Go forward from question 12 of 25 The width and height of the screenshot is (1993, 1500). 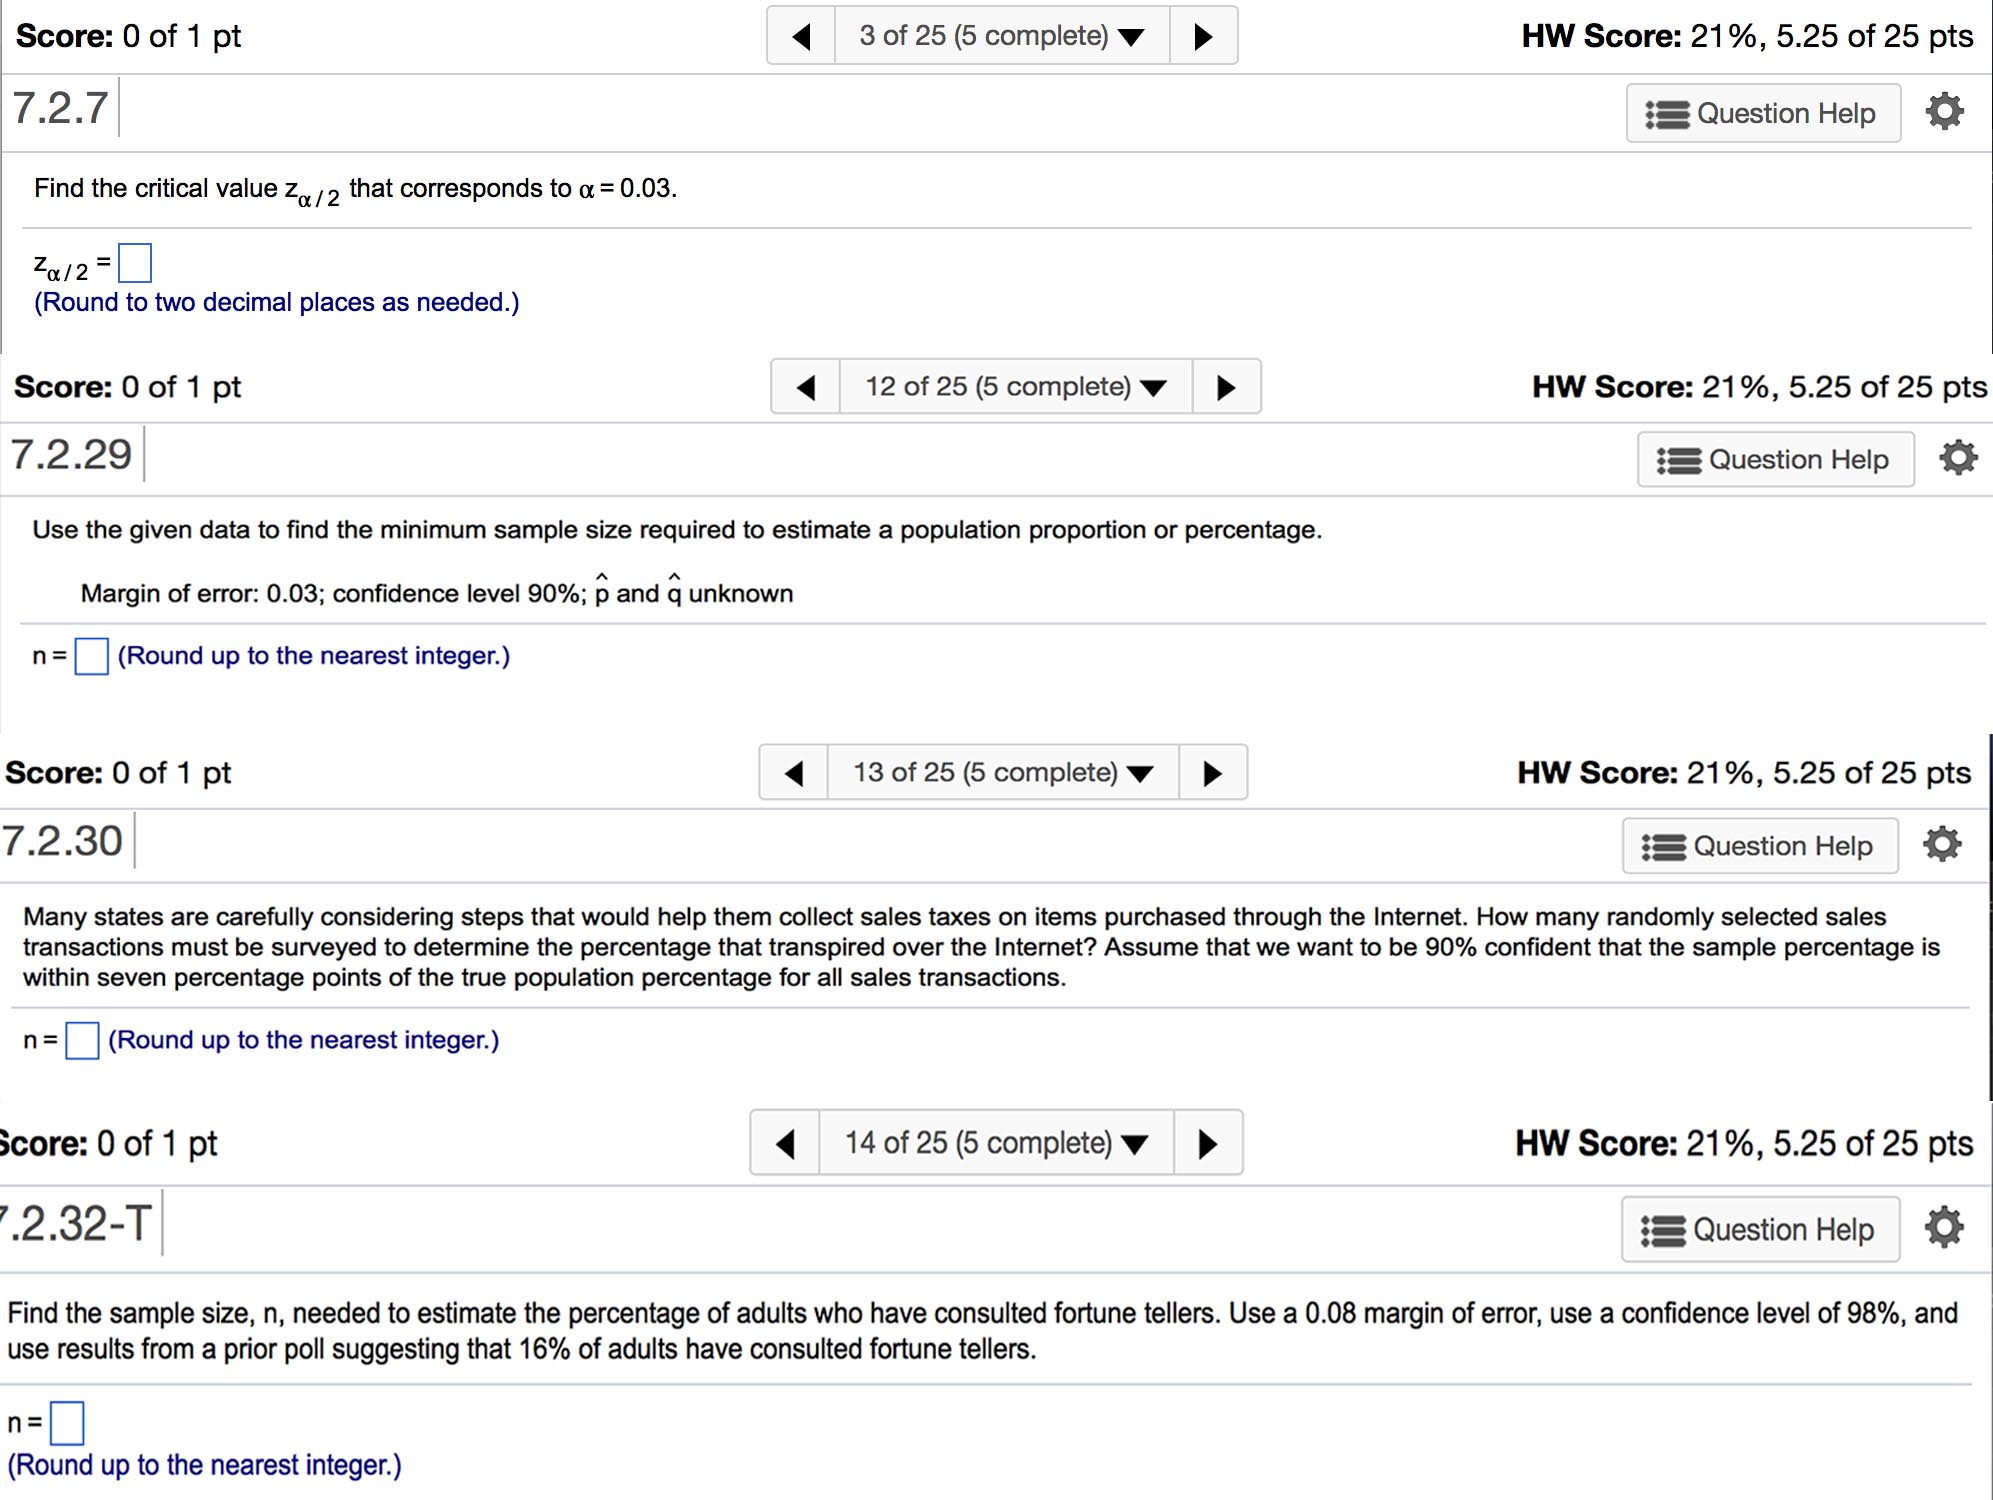[1226, 387]
